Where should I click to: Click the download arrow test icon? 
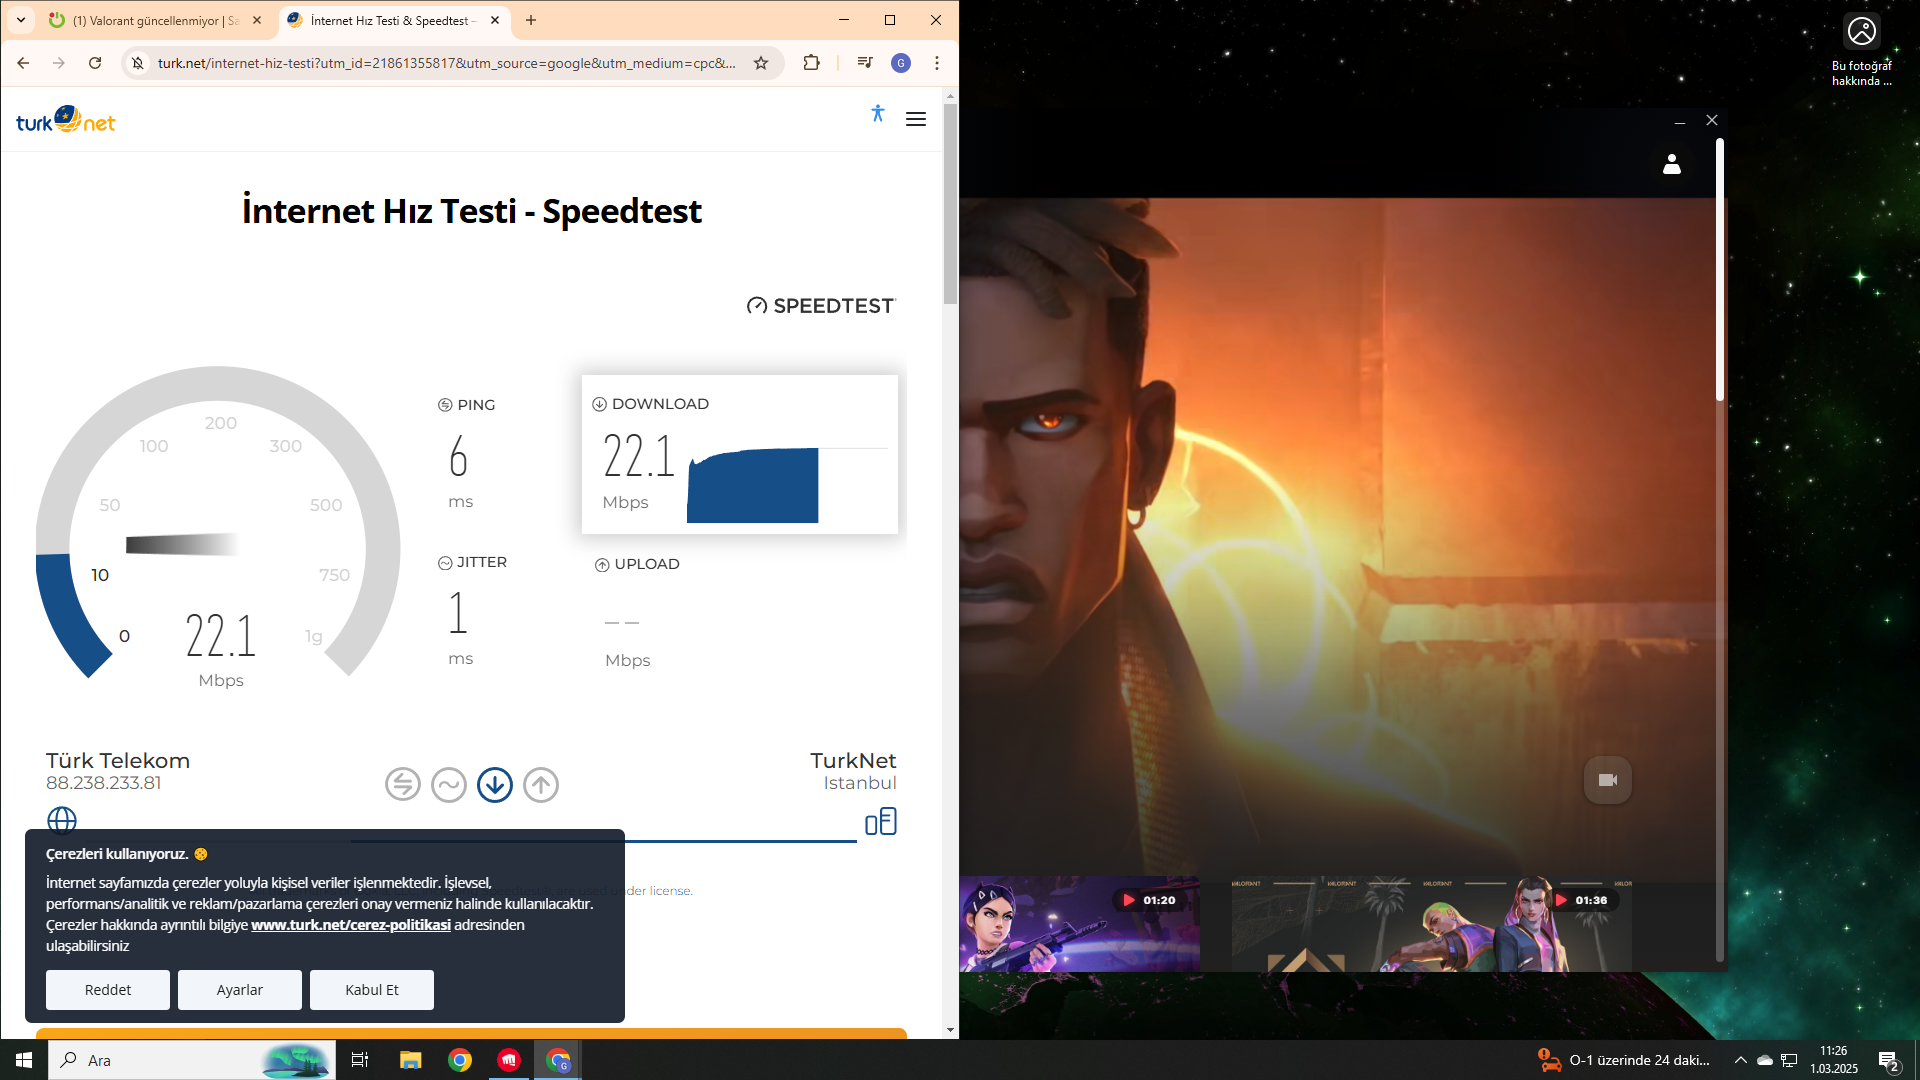click(x=495, y=785)
